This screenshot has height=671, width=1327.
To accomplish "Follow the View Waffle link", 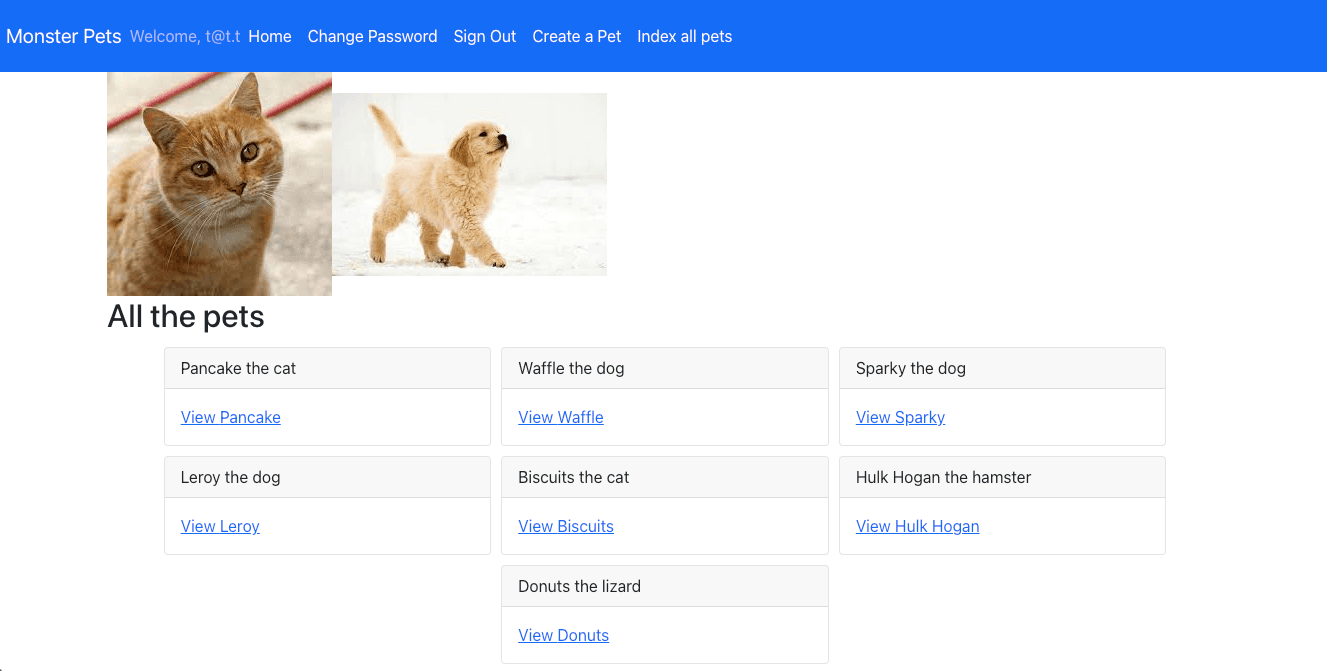I will [561, 417].
